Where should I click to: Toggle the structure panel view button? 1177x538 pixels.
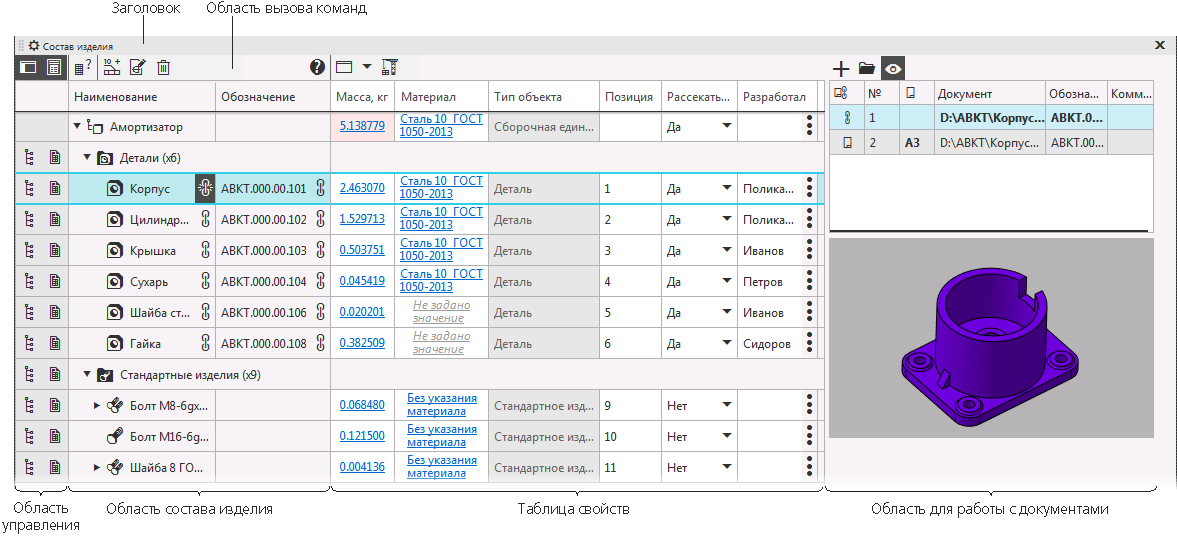28,68
